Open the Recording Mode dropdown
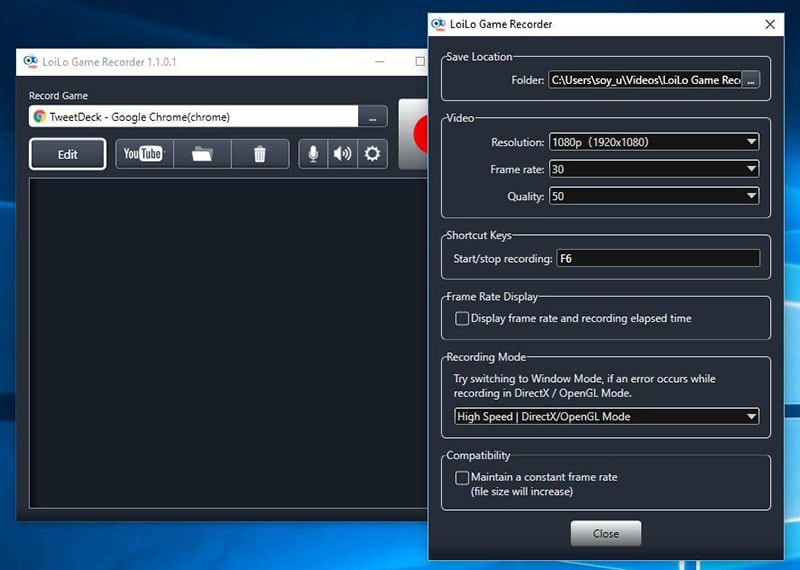This screenshot has height=570, width=800. tap(606, 416)
